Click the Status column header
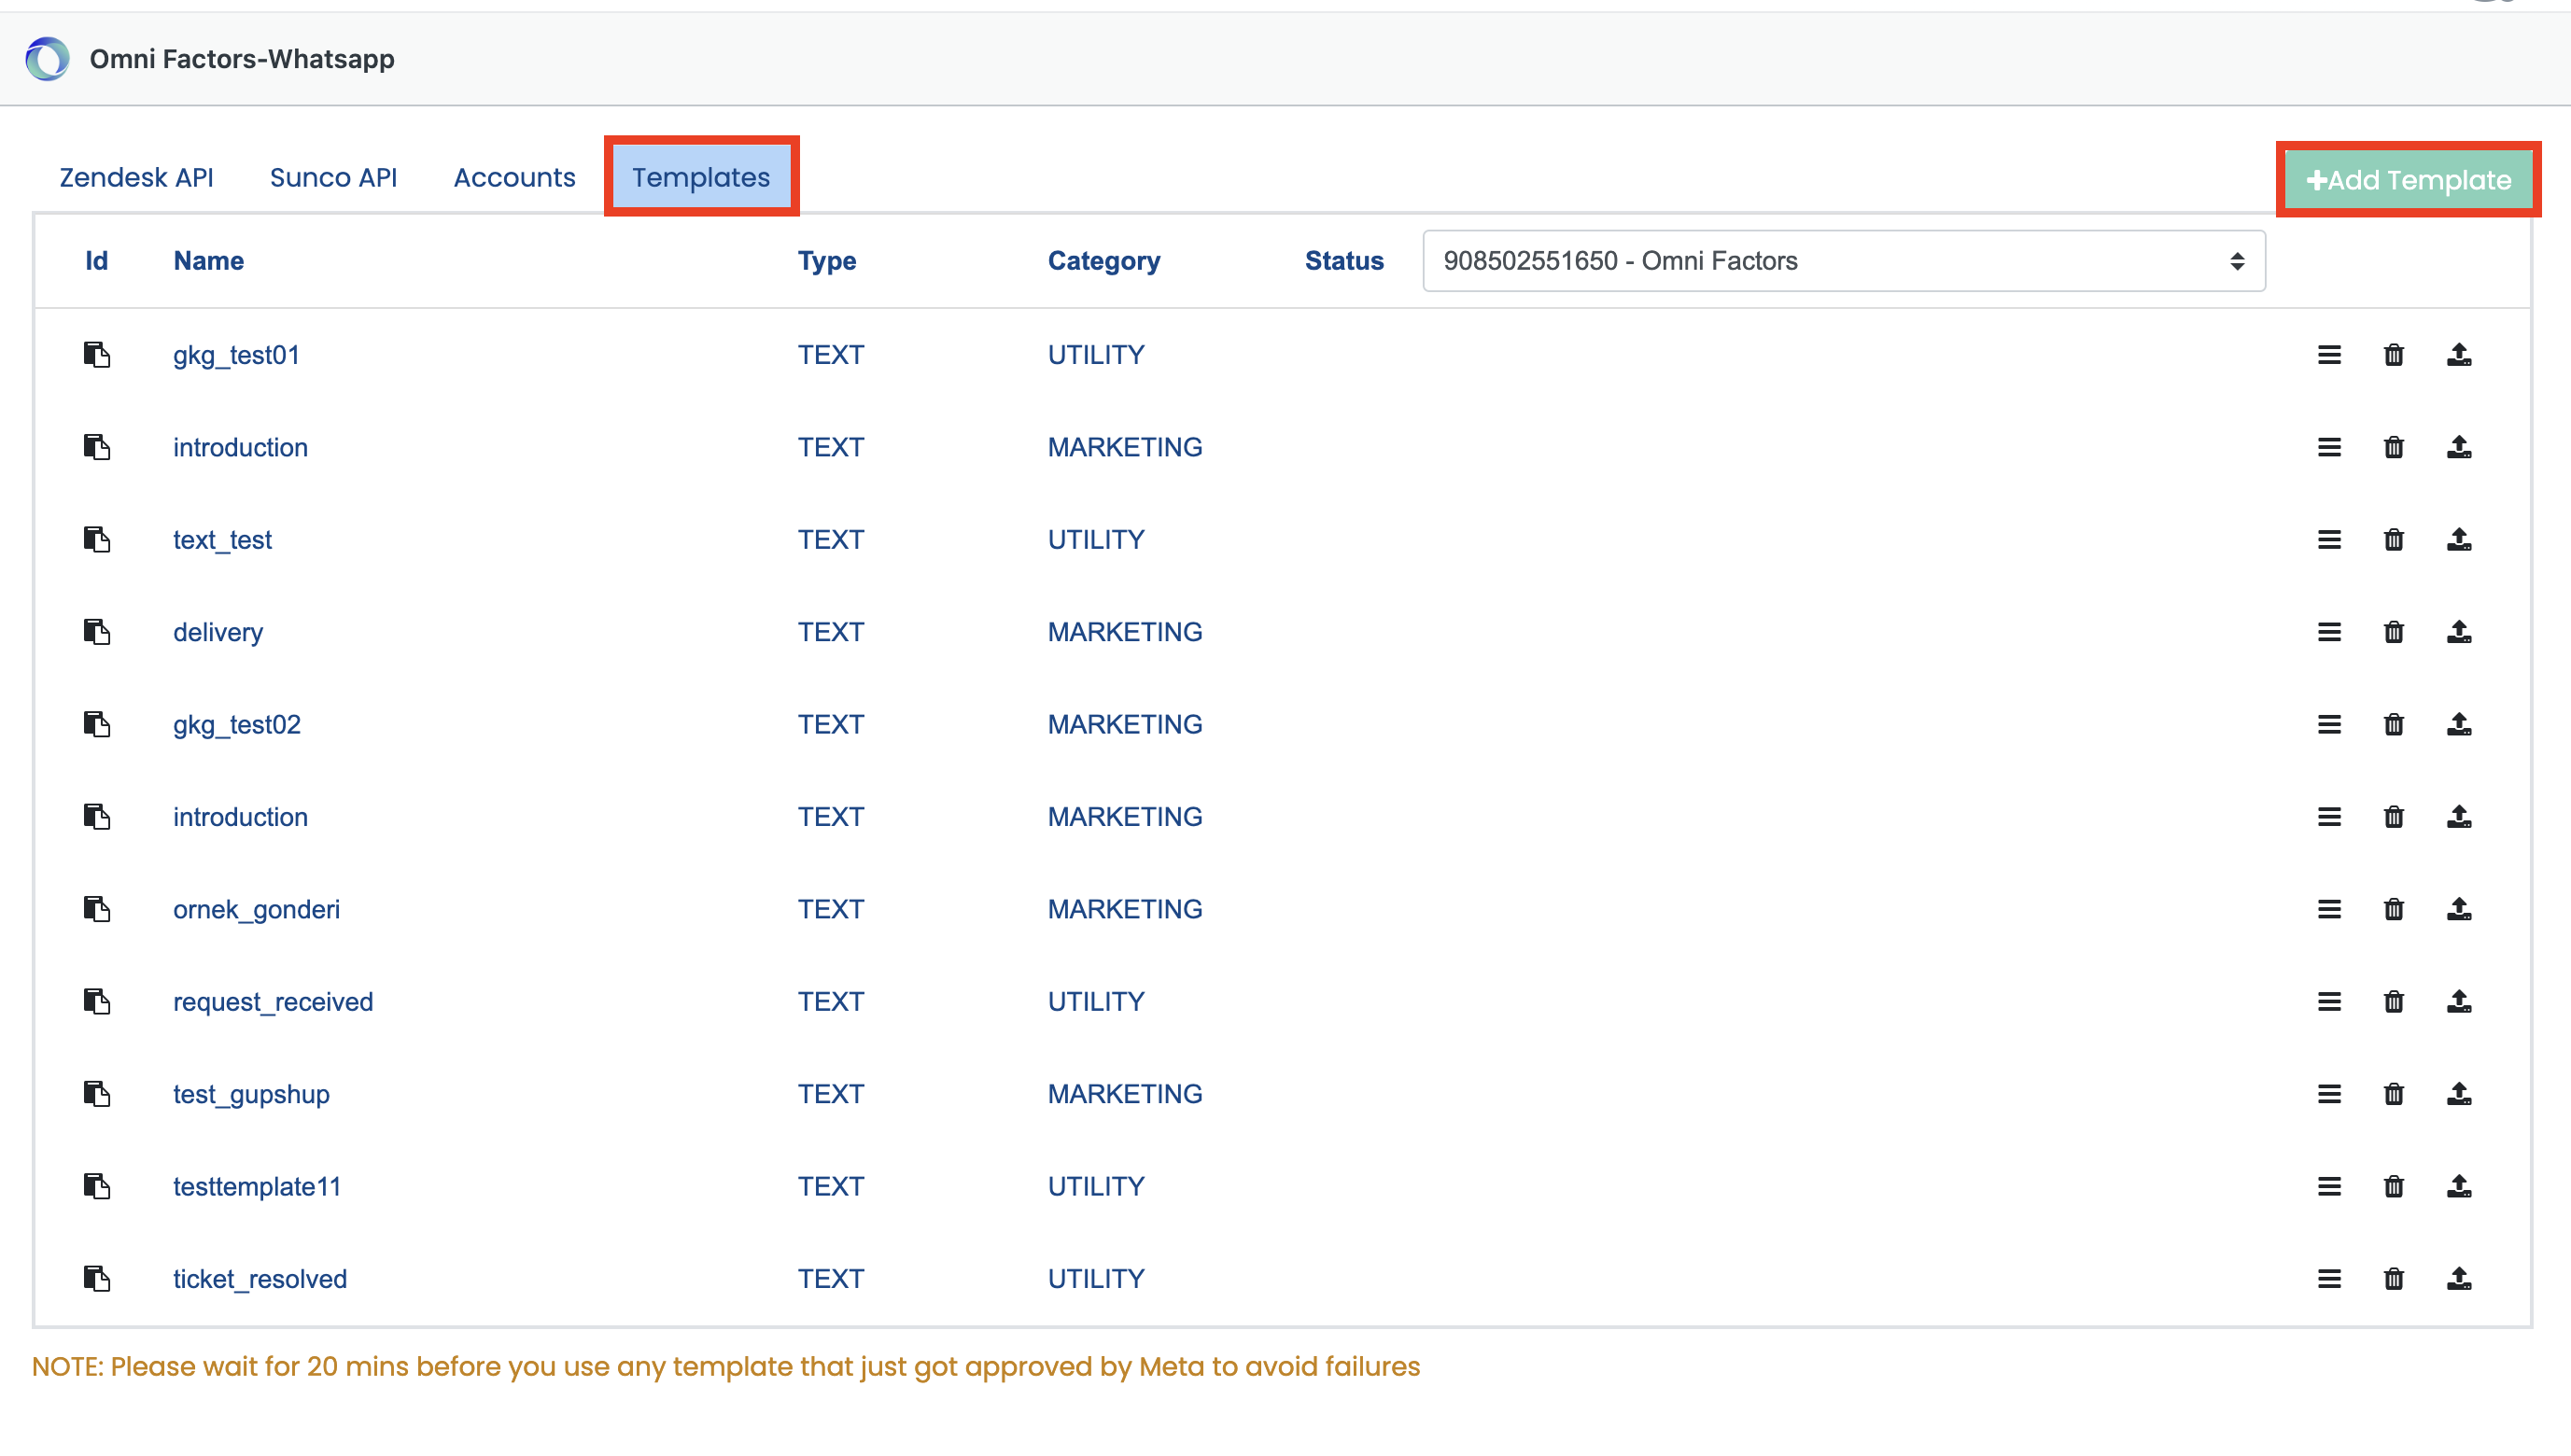 (1344, 261)
